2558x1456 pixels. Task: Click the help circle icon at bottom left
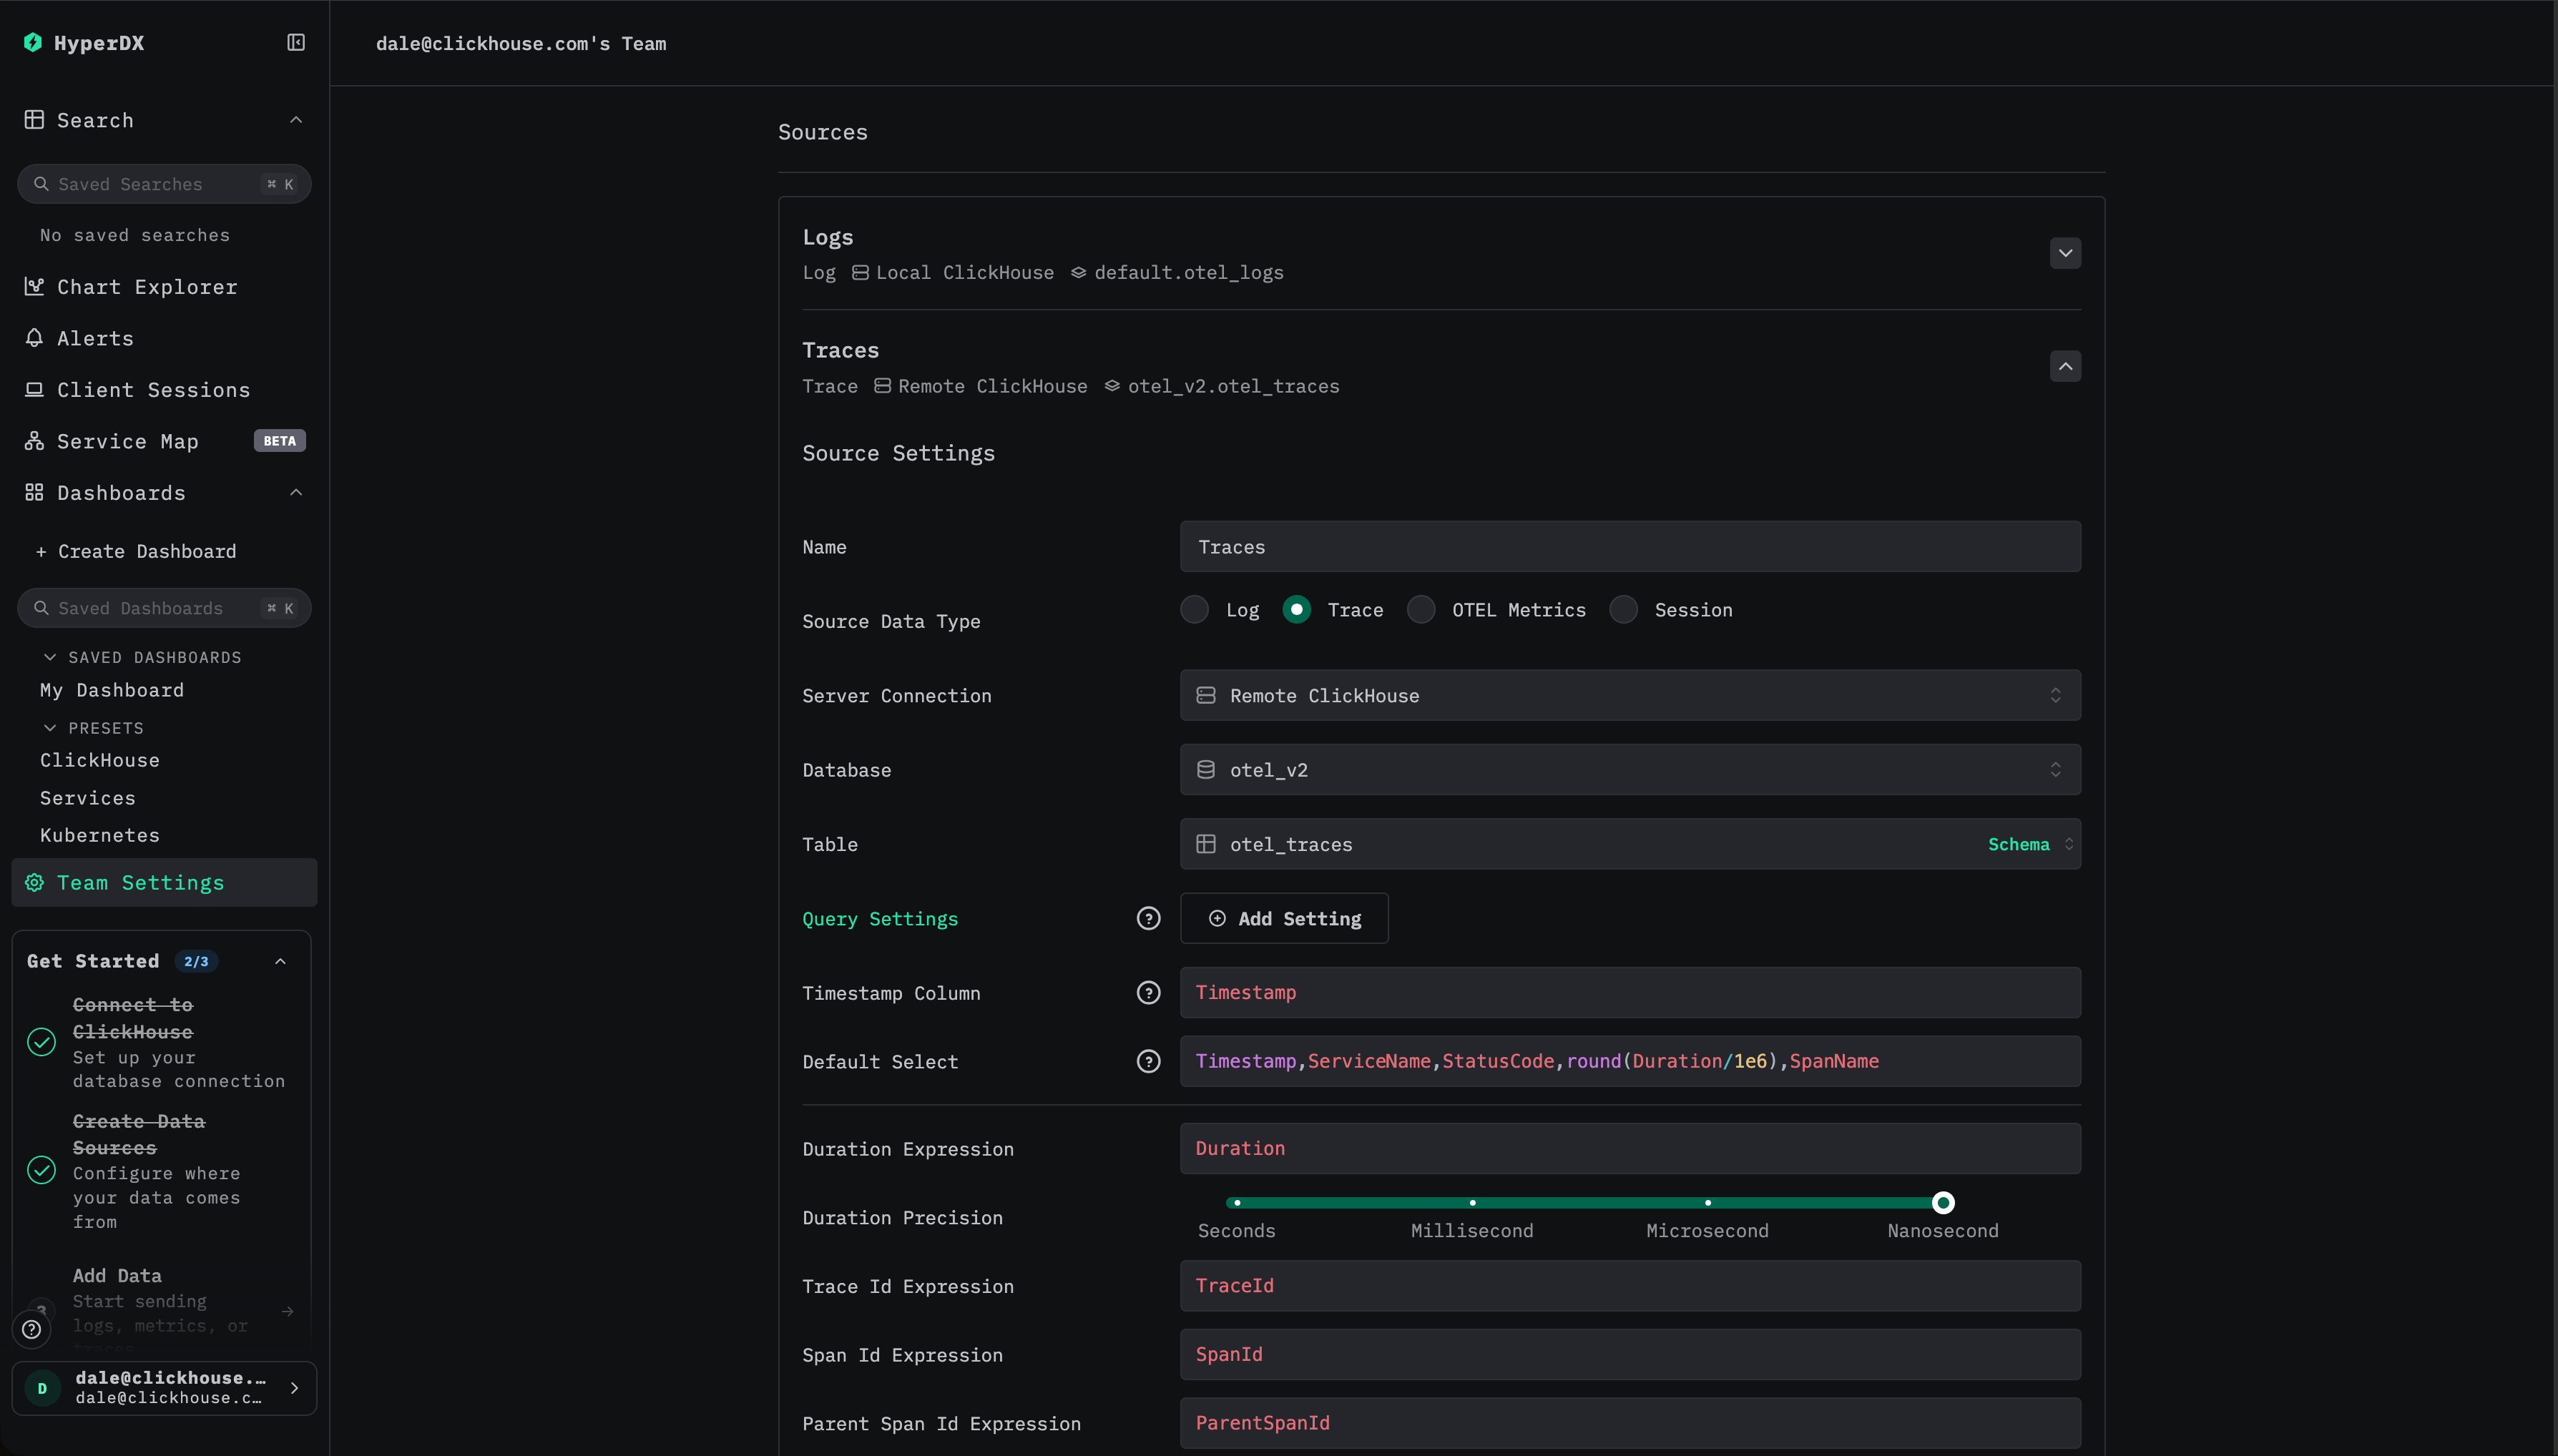[32, 1329]
